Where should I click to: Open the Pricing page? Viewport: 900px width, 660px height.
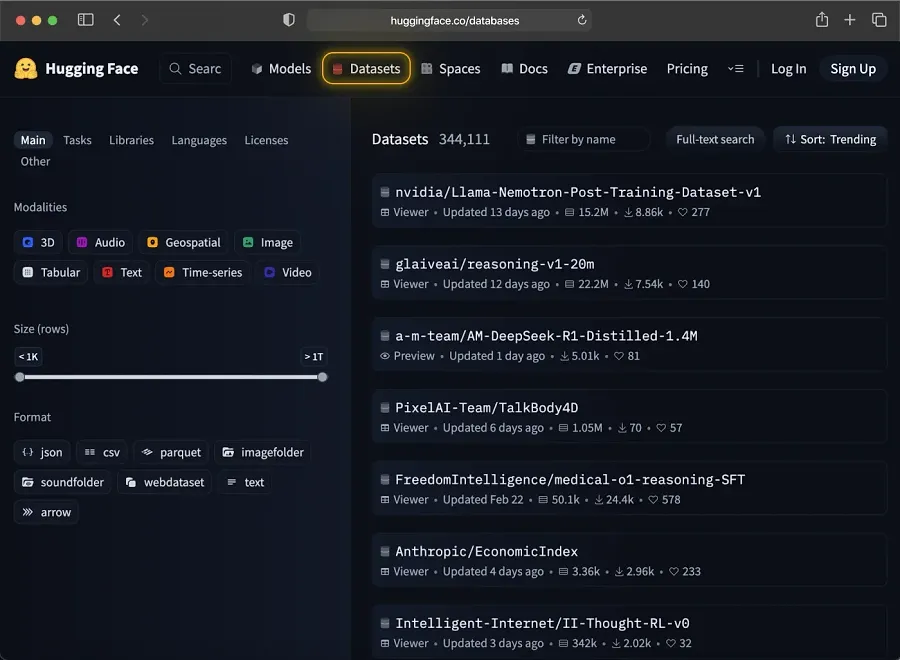coord(687,68)
